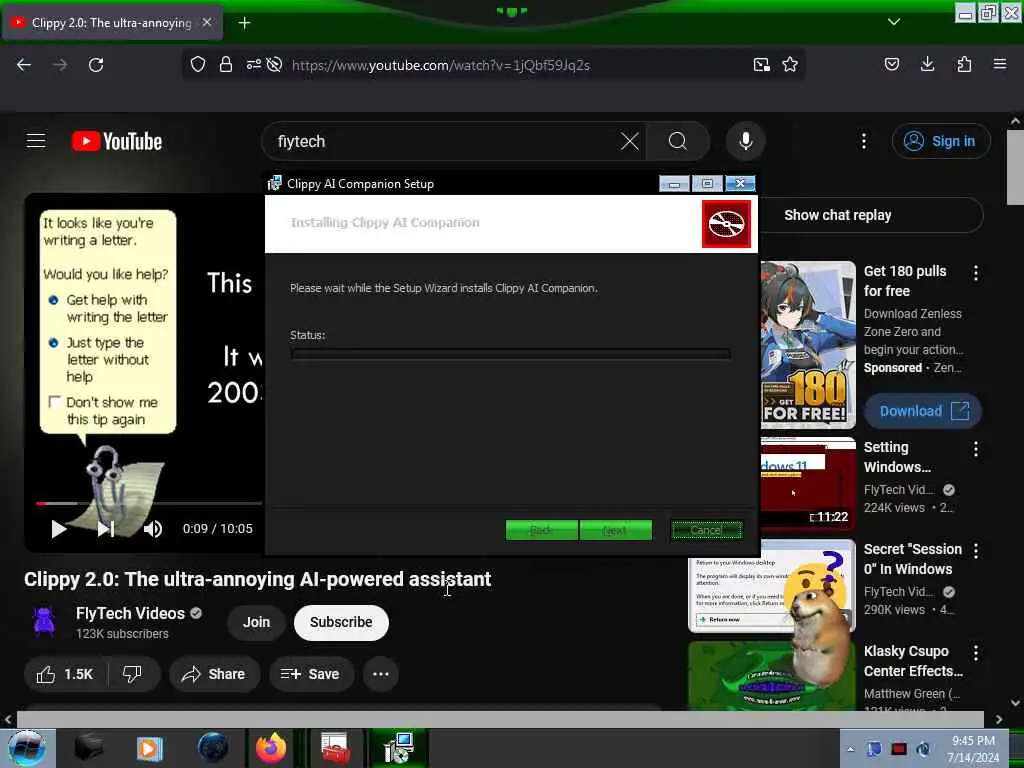
Task: Open YouTube settings three-dot menu
Action: (864, 141)
